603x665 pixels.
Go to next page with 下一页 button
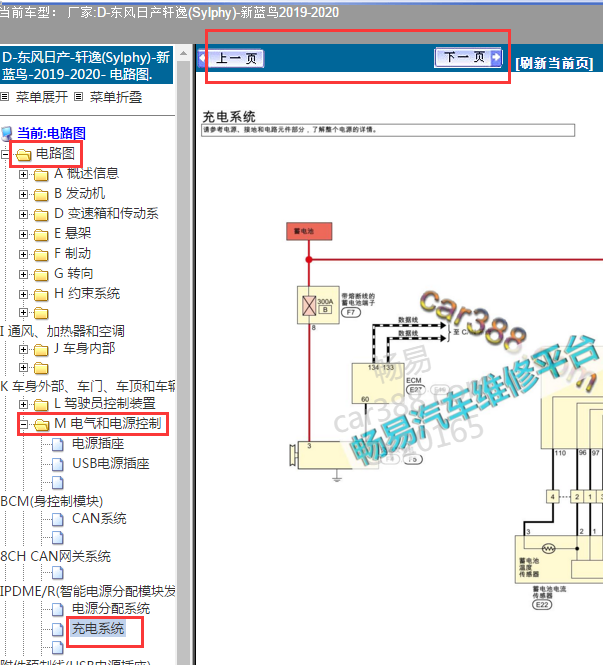468,57
